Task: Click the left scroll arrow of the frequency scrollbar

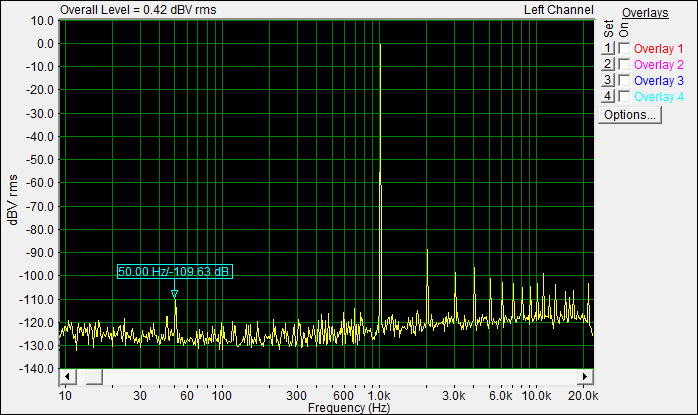Action: click(x=68, y=377)
